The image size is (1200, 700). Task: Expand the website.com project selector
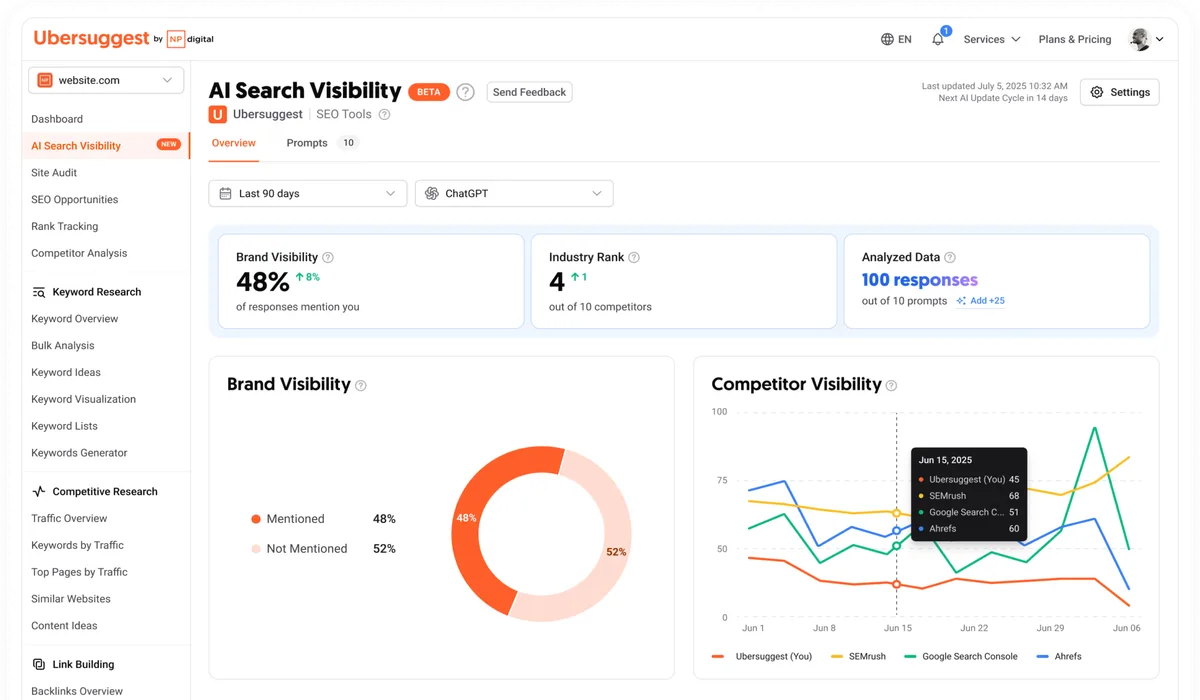click(x=106, y=80)
